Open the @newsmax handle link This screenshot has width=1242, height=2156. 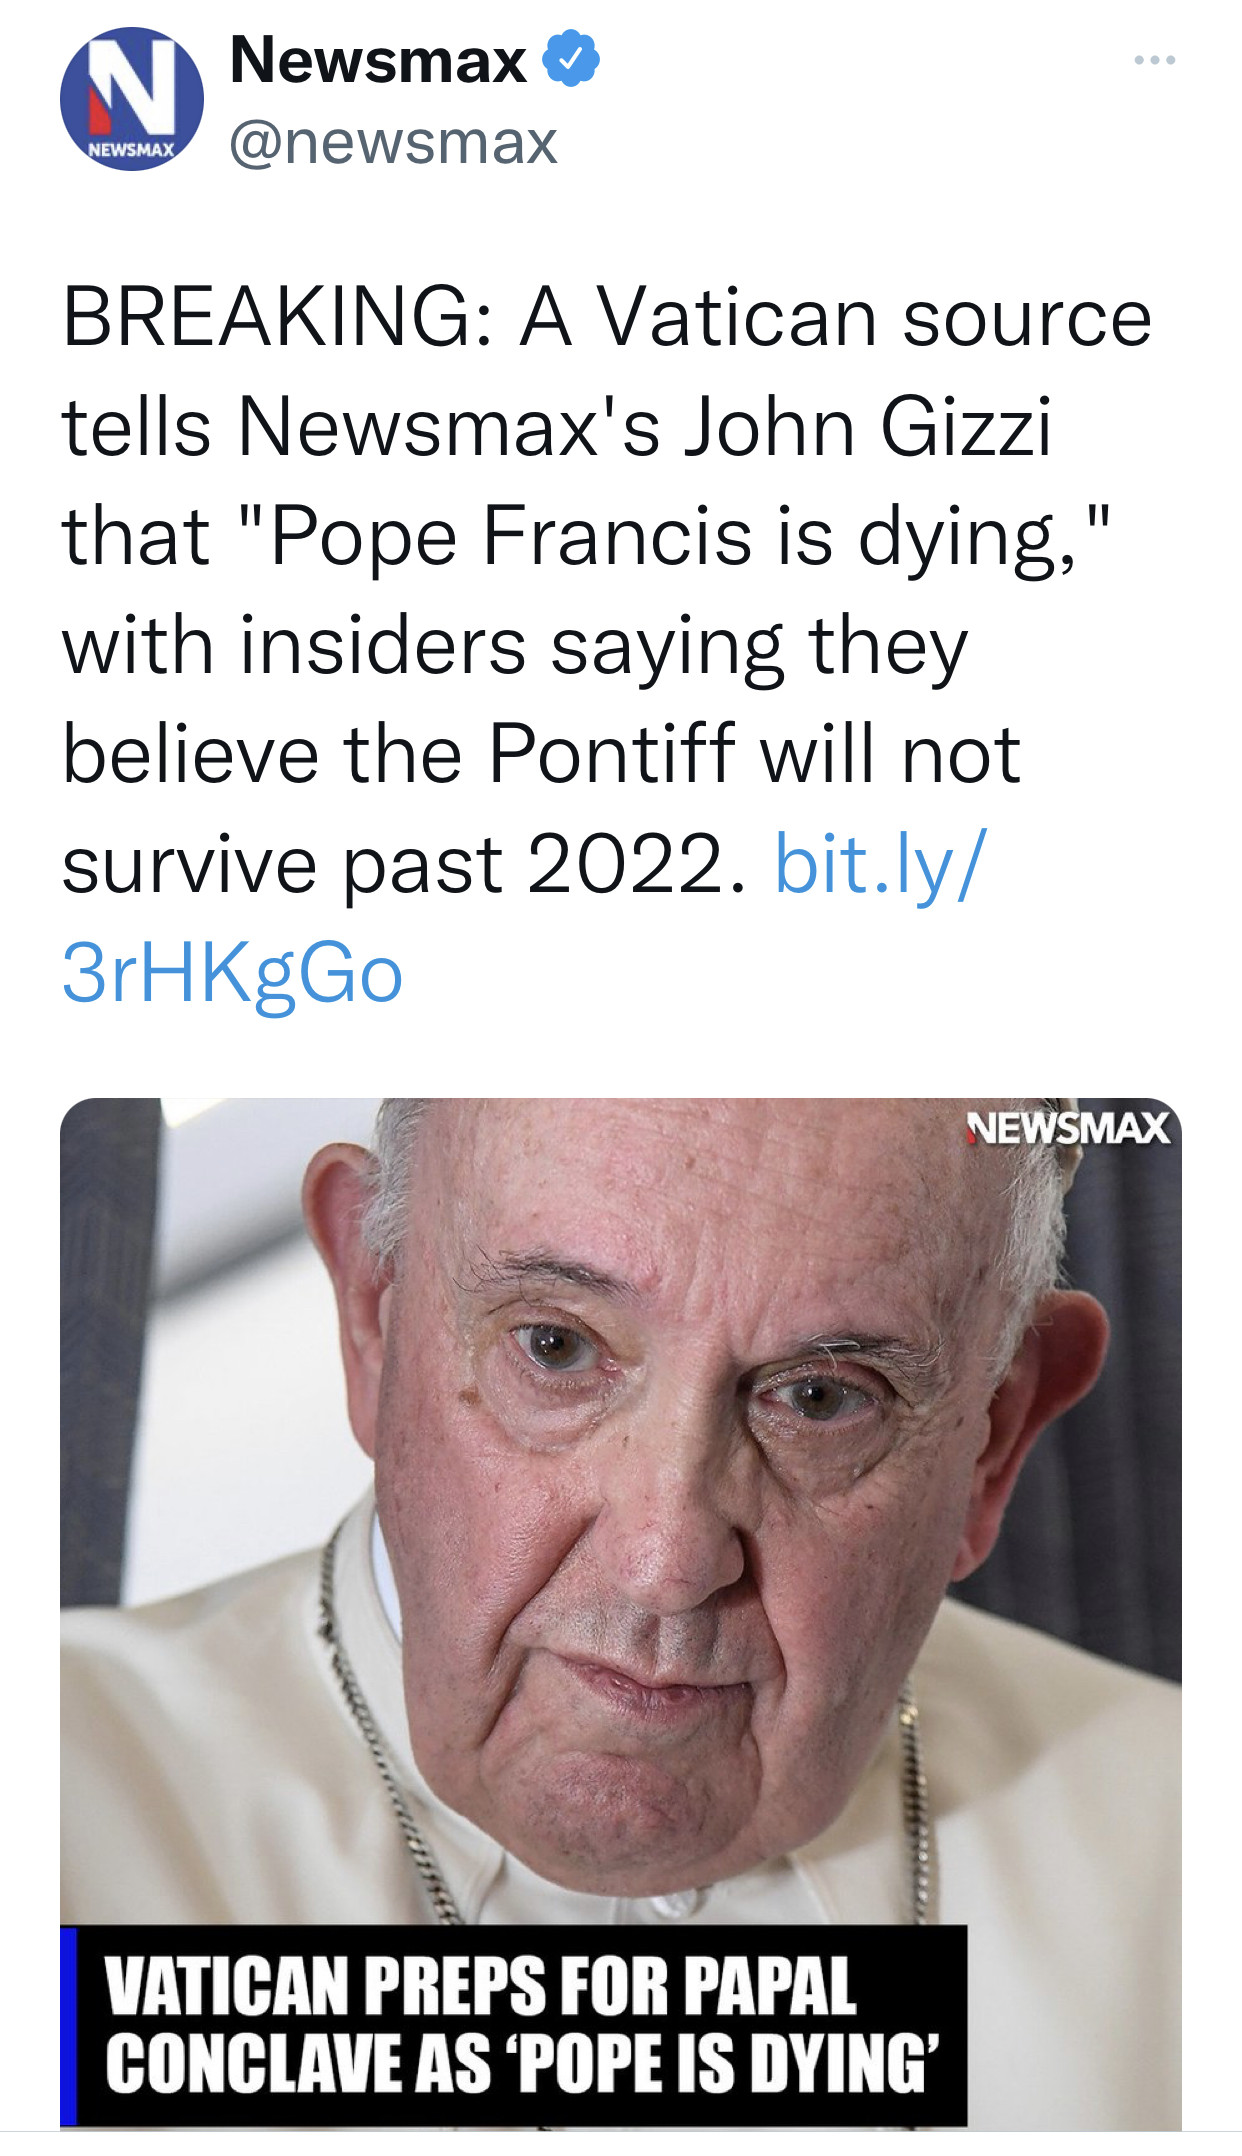point(393,142)
